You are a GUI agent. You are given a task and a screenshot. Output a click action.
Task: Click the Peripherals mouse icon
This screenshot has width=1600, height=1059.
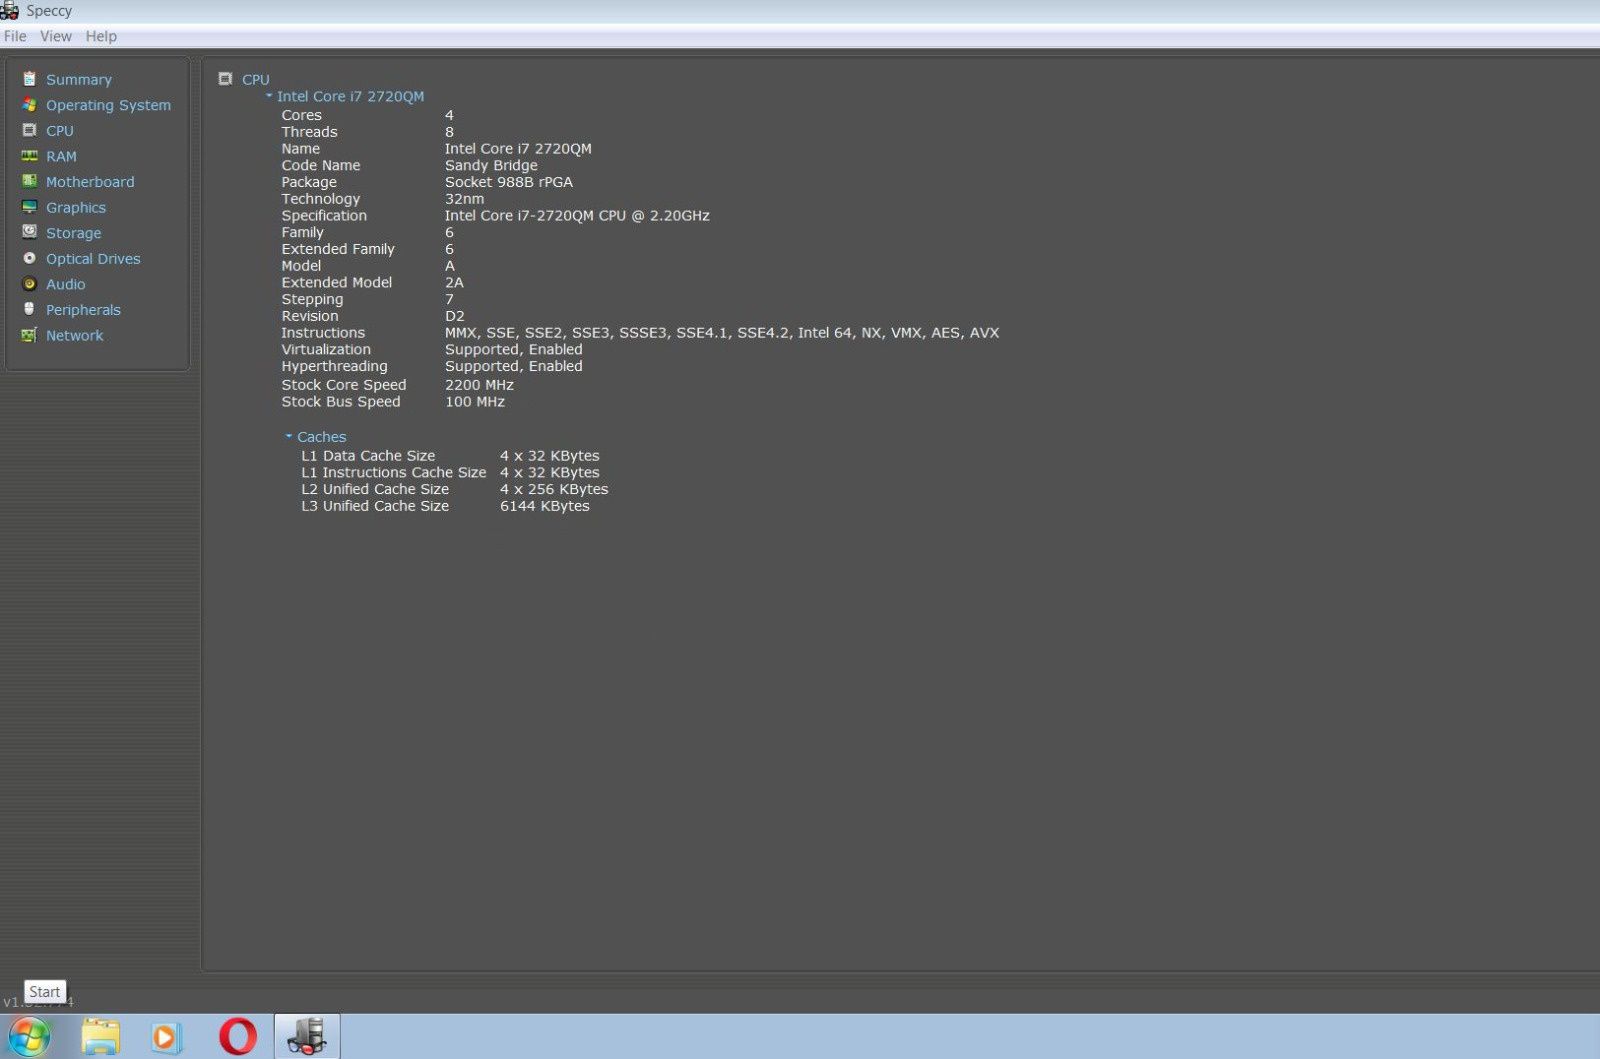[x=29, y=309]
